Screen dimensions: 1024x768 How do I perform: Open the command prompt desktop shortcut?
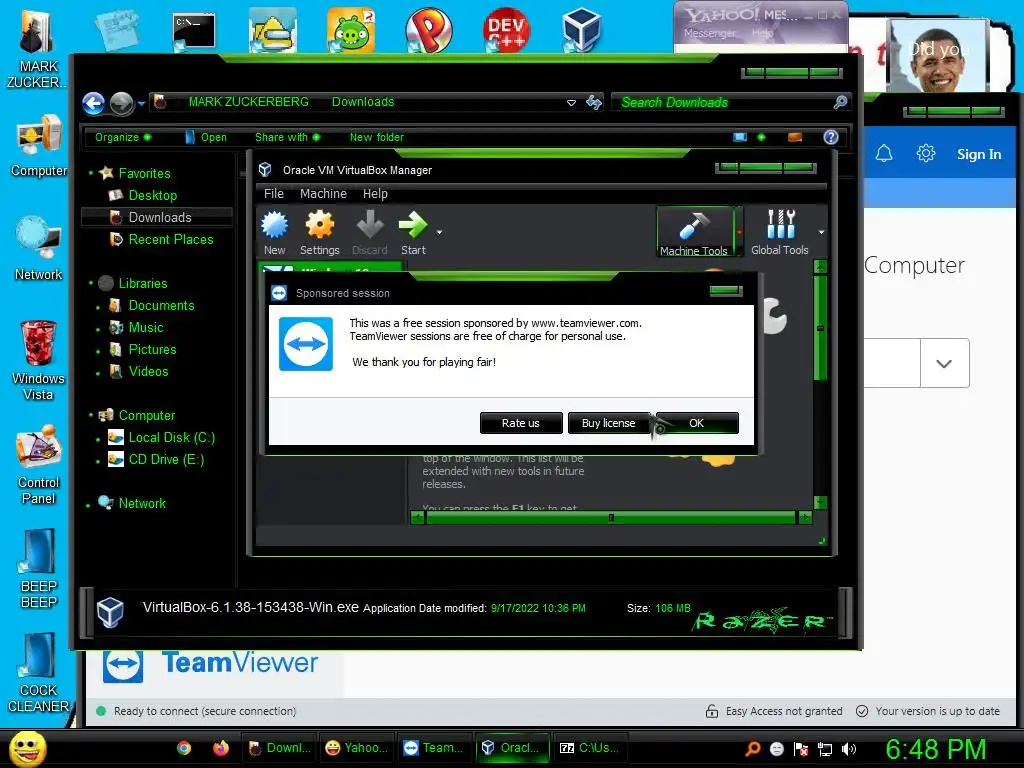[x=194, y=31]
